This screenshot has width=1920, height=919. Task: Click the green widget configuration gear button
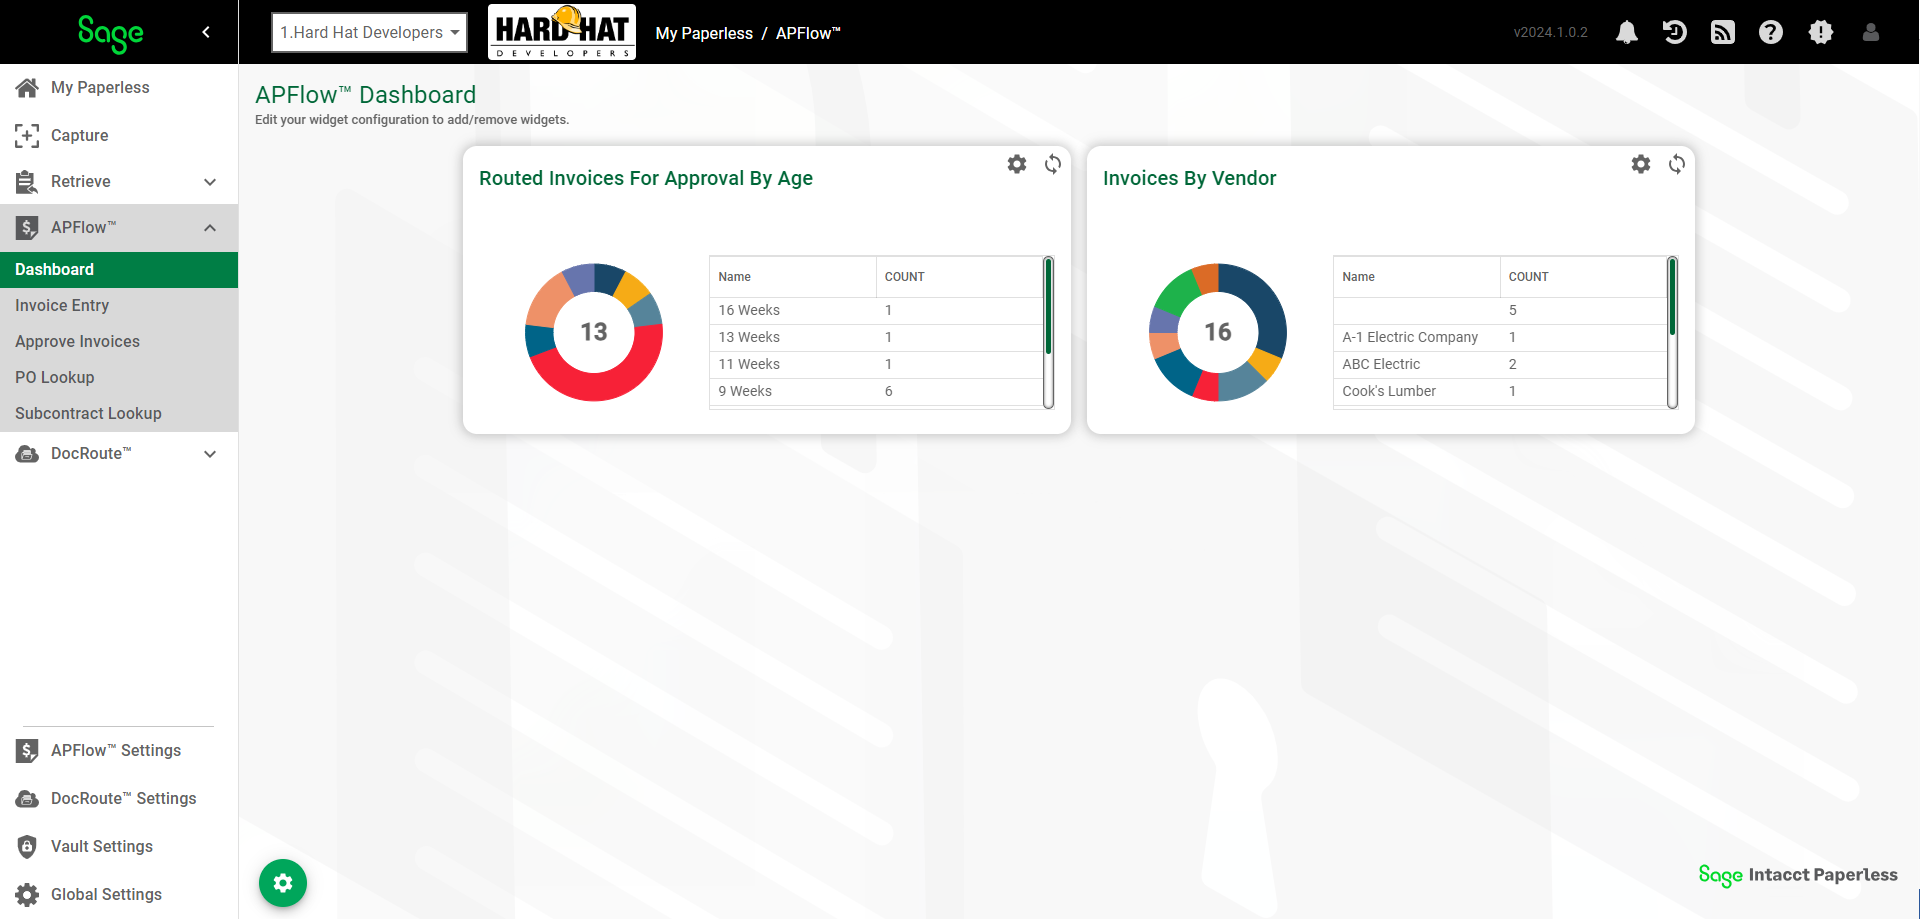pos(283,883)
